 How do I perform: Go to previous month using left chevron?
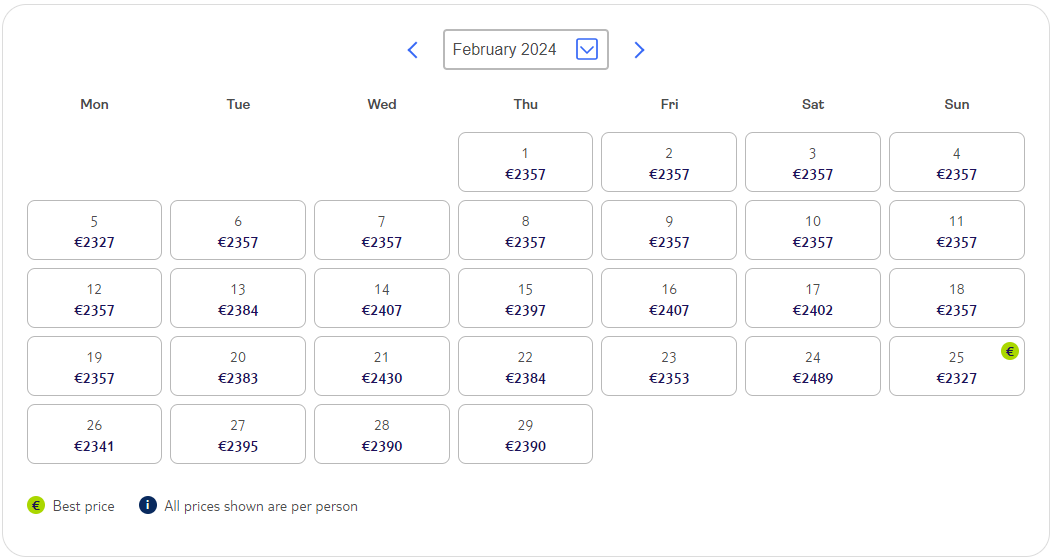coord(413,50)
